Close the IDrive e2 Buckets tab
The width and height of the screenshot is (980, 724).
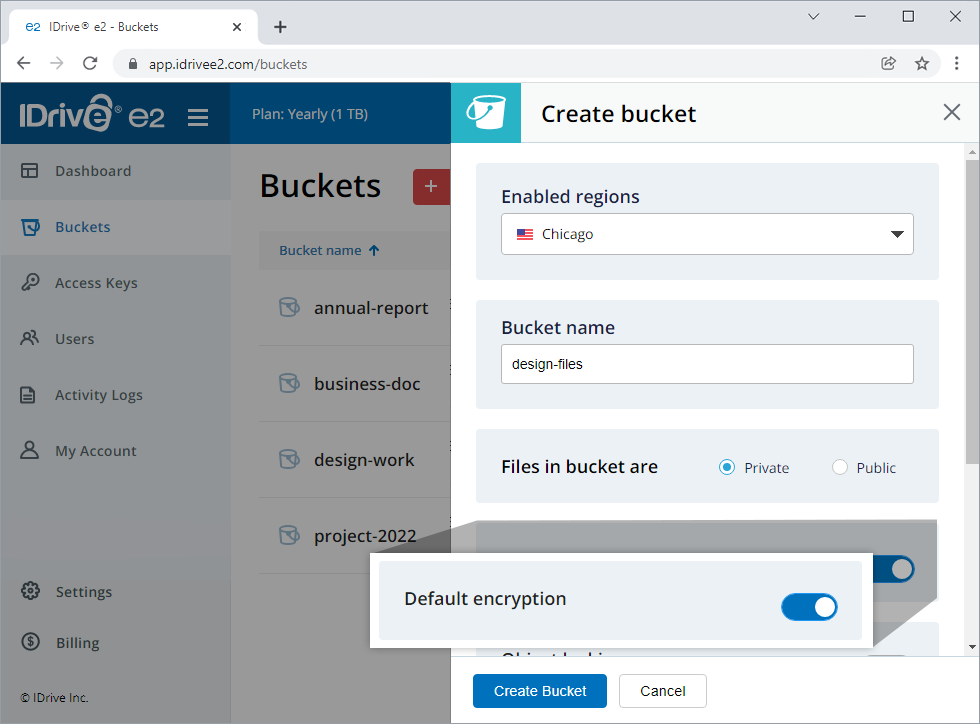[237, 27]
